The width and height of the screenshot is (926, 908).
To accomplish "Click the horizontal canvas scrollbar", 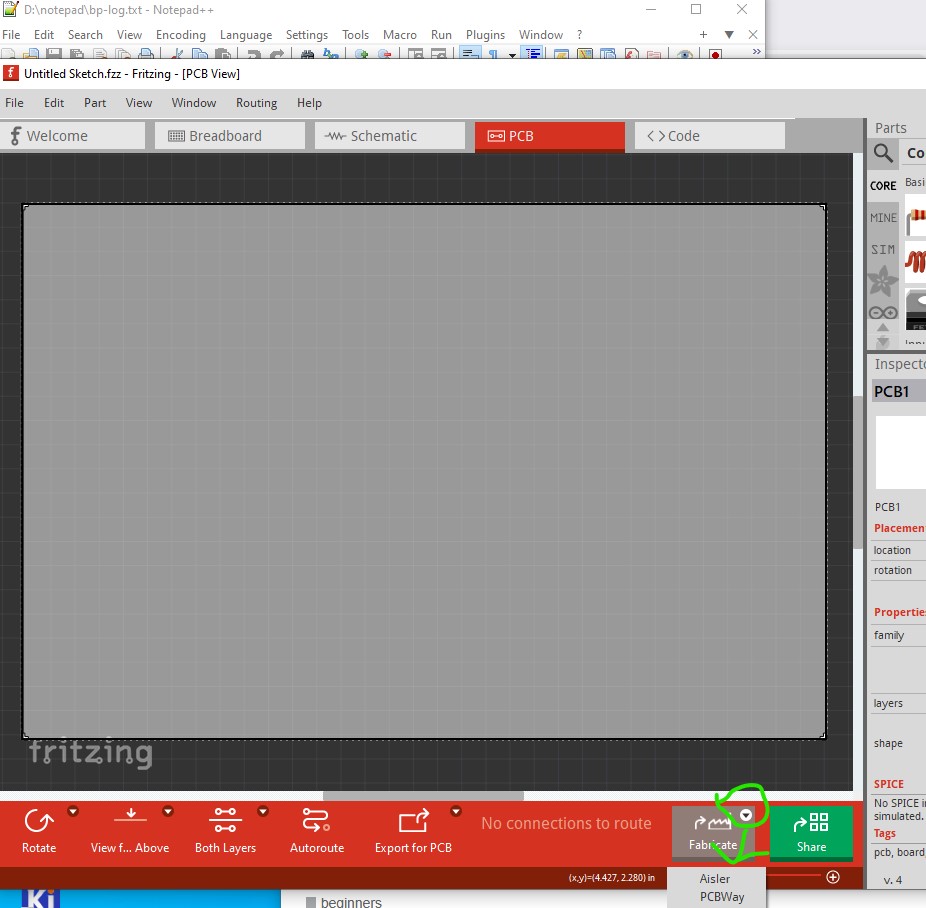I will (x=422, y=796).
